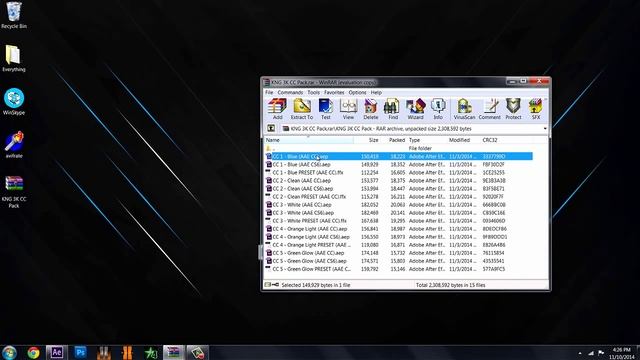640x360 pixels.
Task: Open the Options menu
Action: click(x=357, y=93)
